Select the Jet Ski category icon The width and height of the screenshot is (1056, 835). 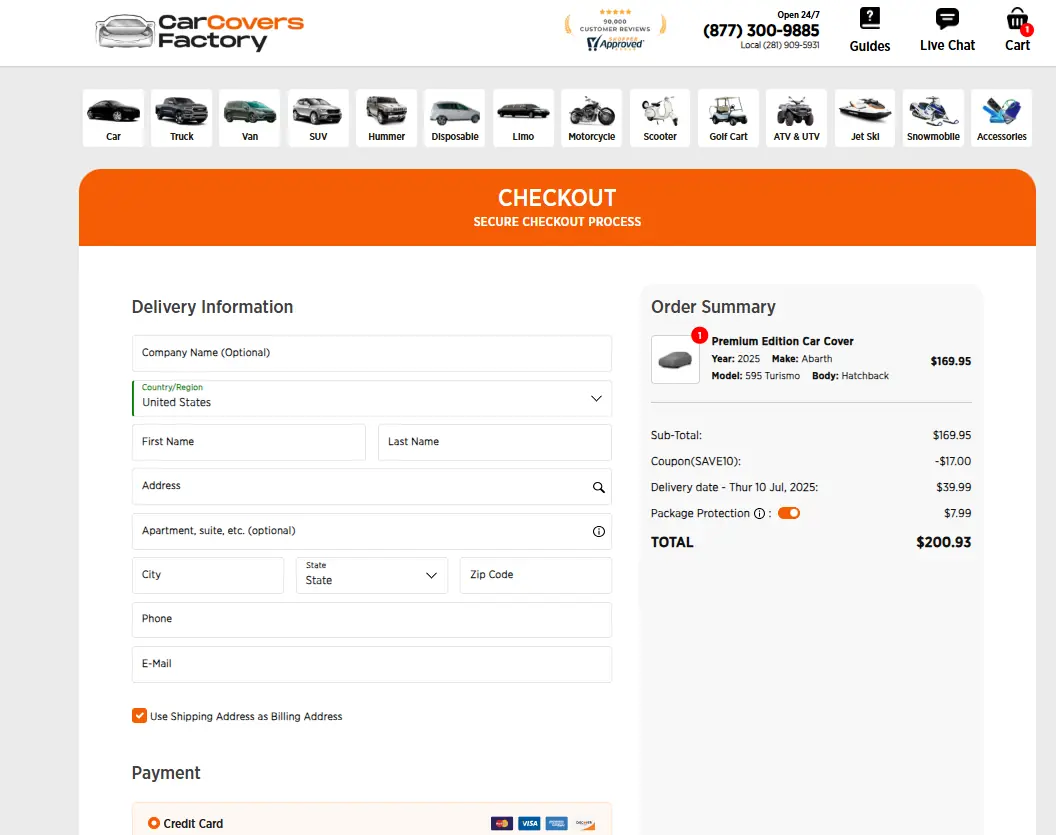864,118
